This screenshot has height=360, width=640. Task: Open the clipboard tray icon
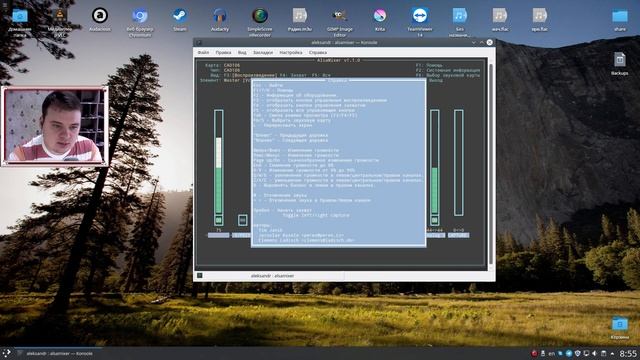(603, 353)
